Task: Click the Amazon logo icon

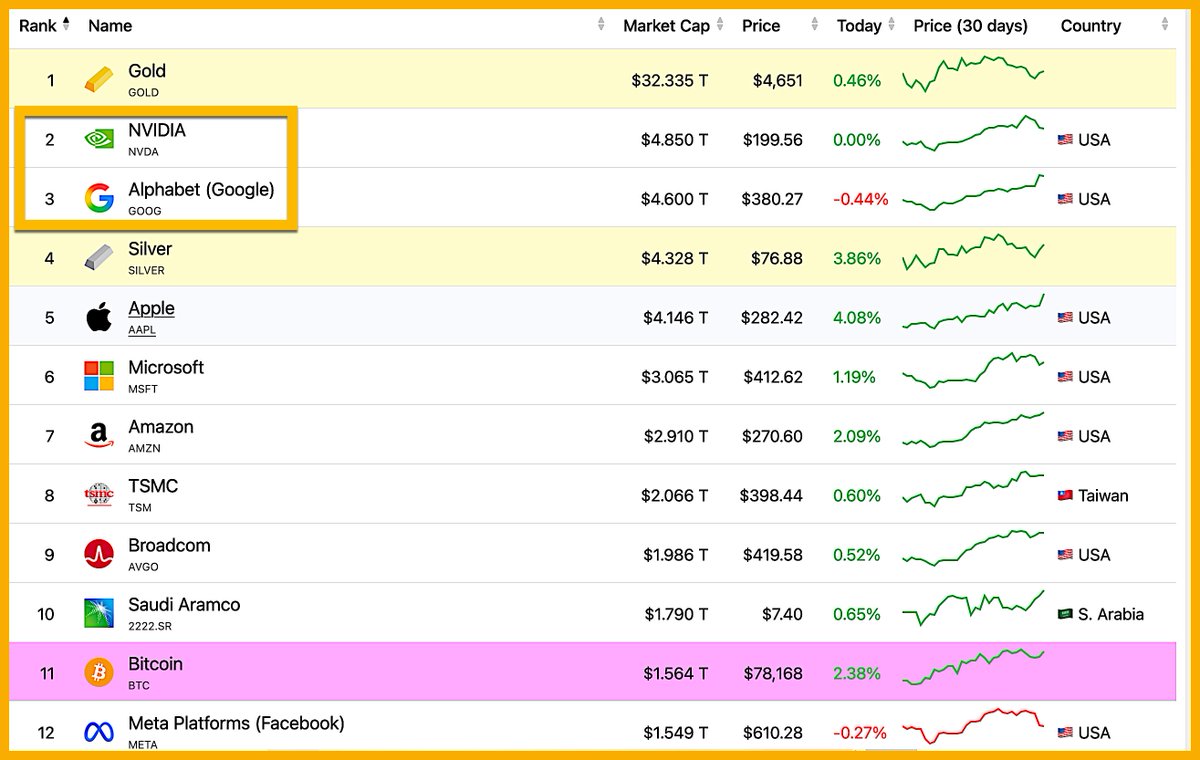Action: [x=98, y=435]
